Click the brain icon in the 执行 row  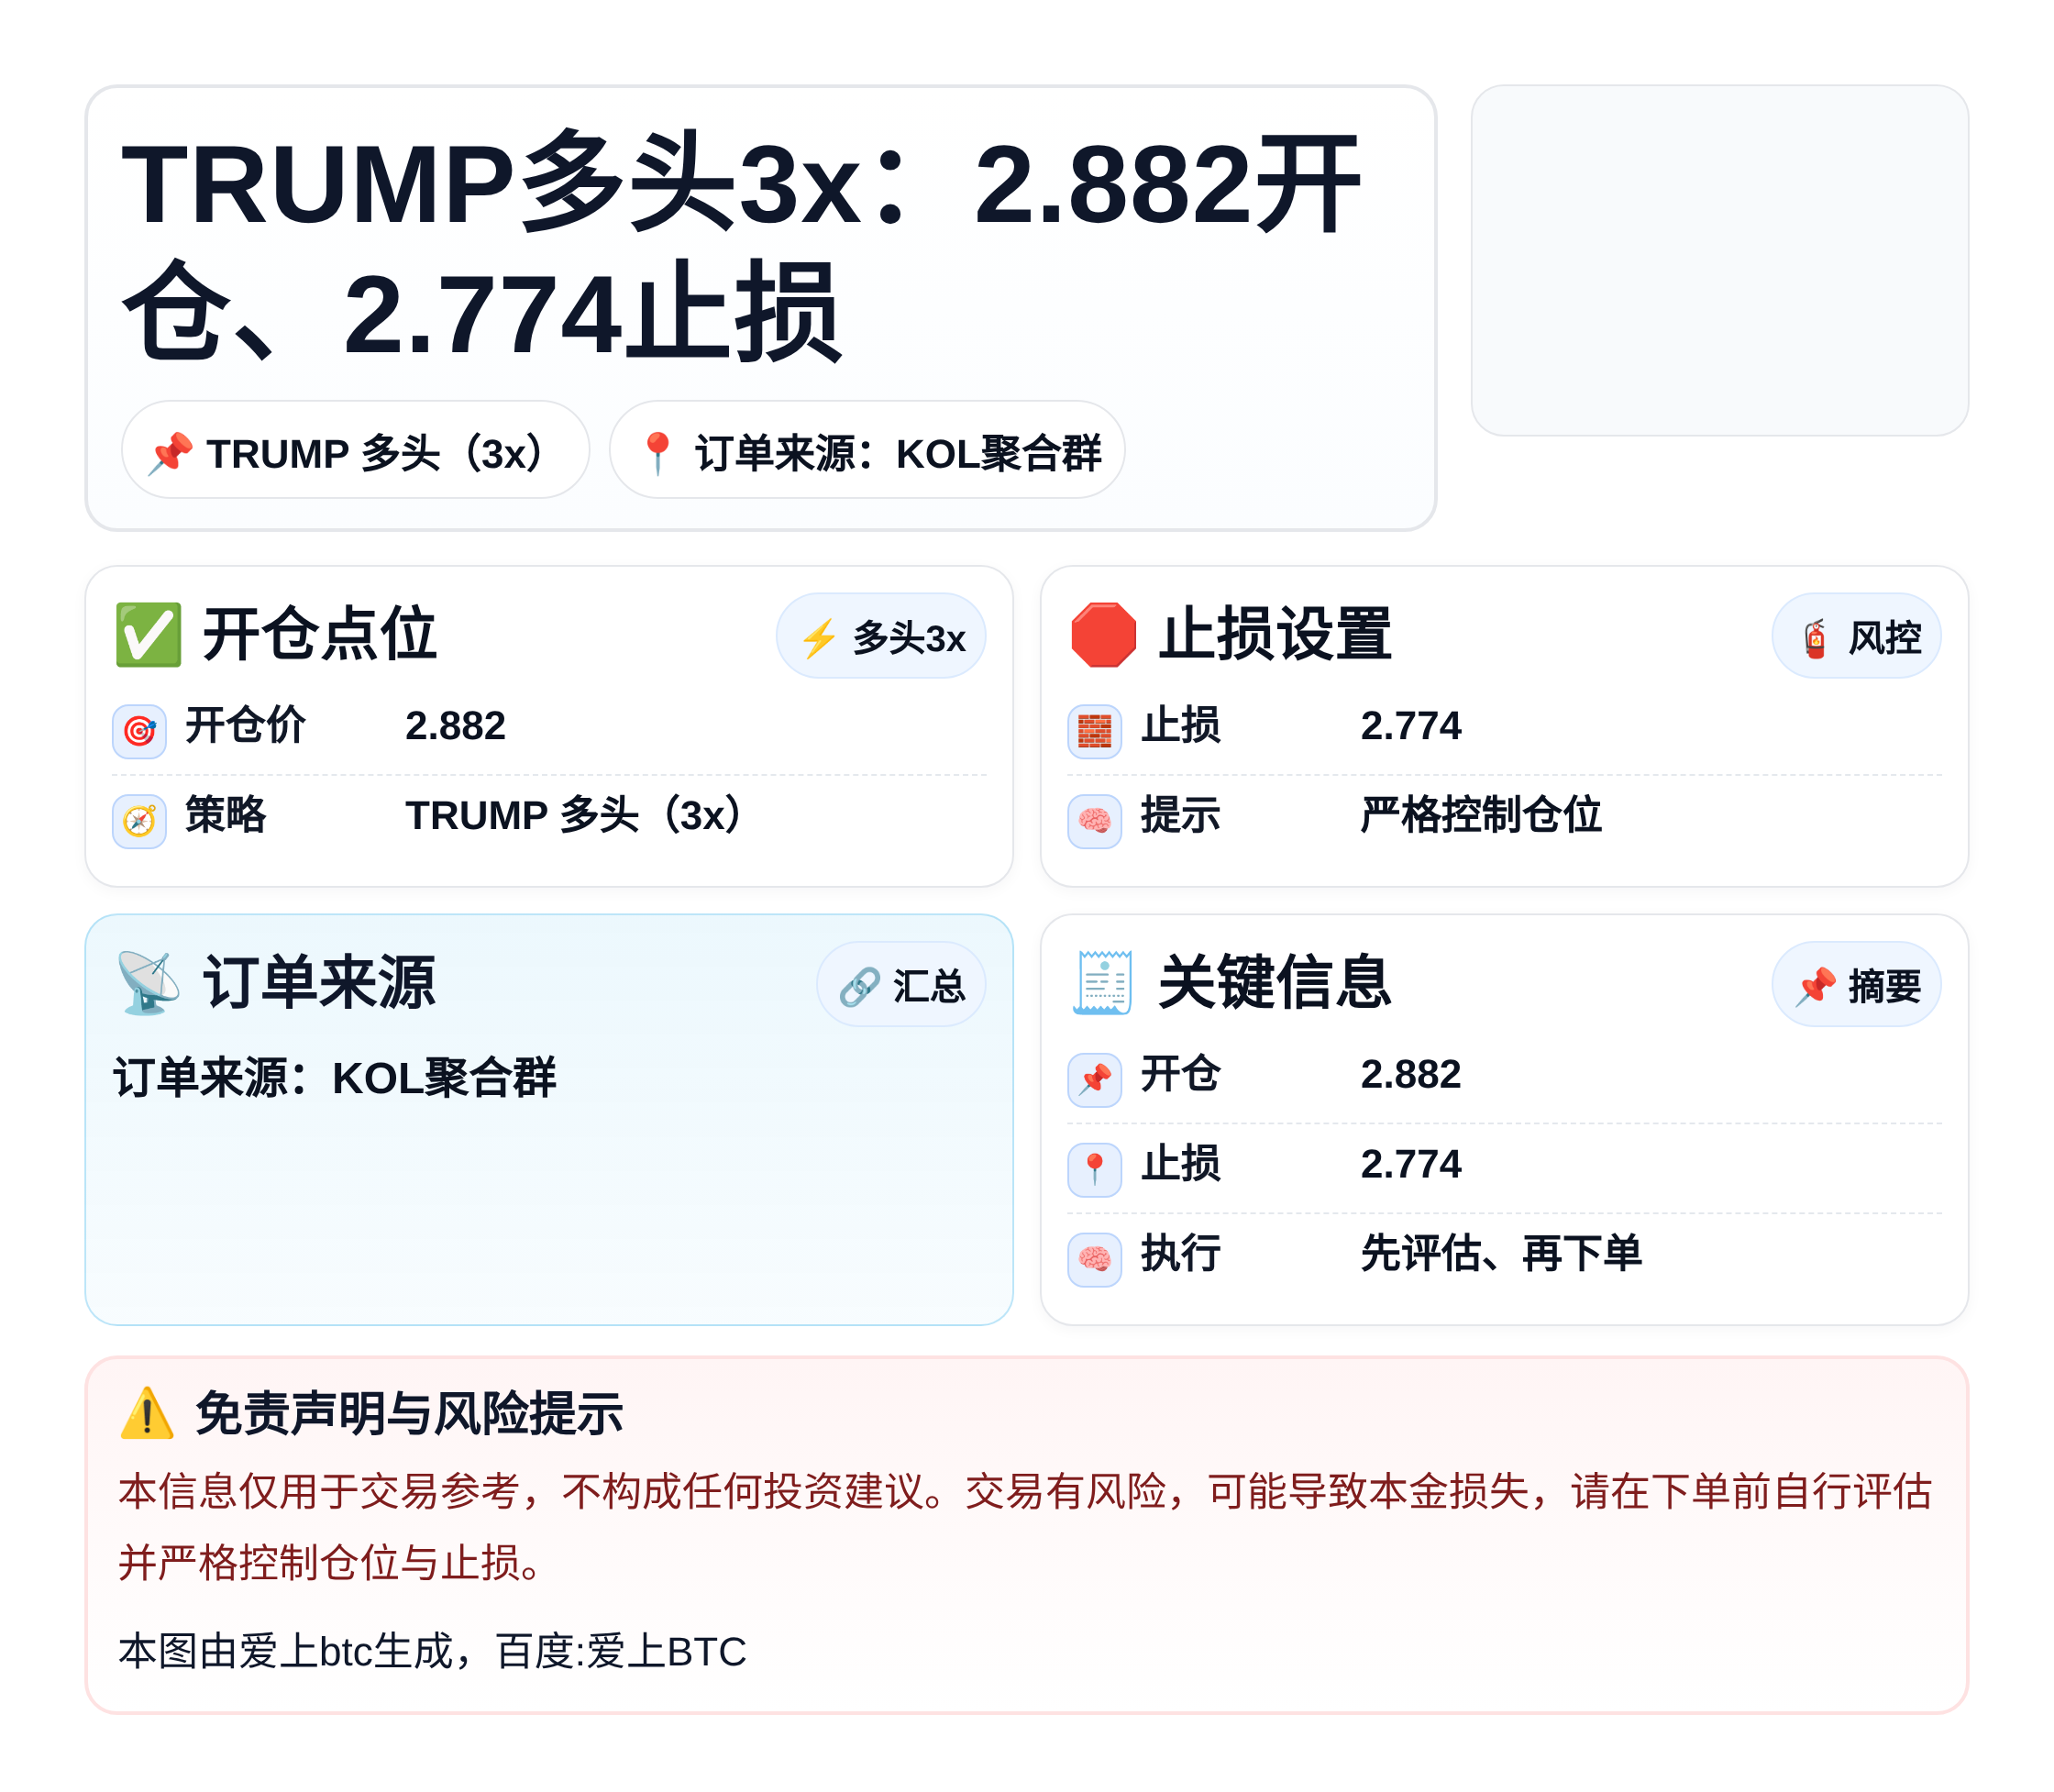point(1095,1259)
